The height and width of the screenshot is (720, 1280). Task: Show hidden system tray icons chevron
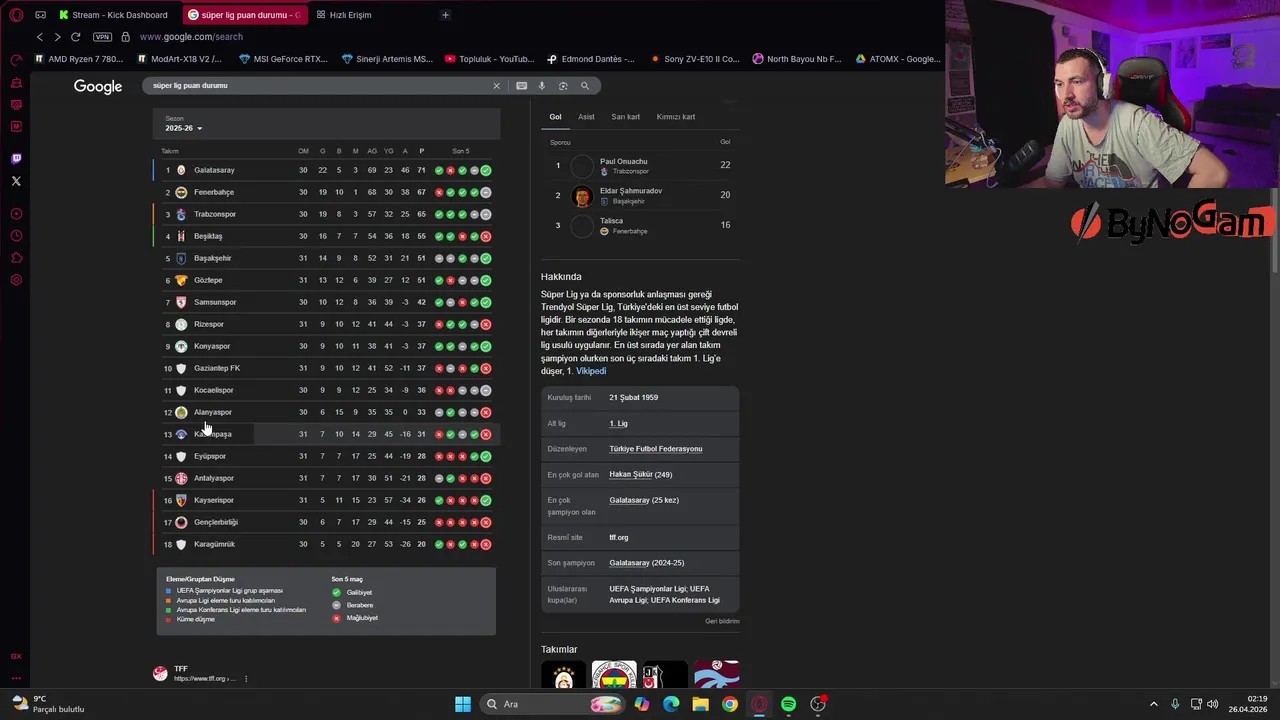(1153, 704)
